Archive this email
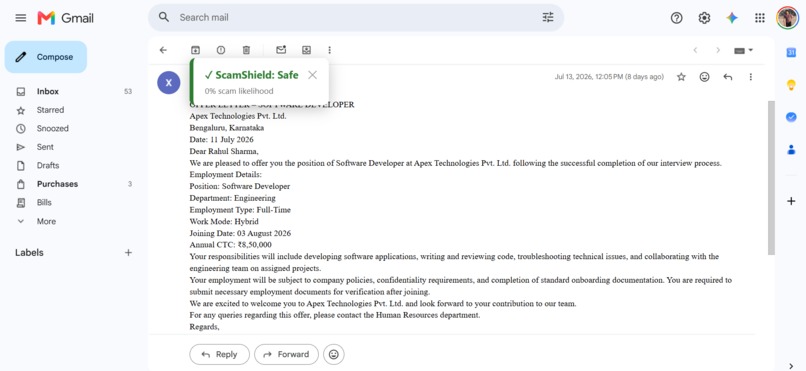 click(195, 50)
